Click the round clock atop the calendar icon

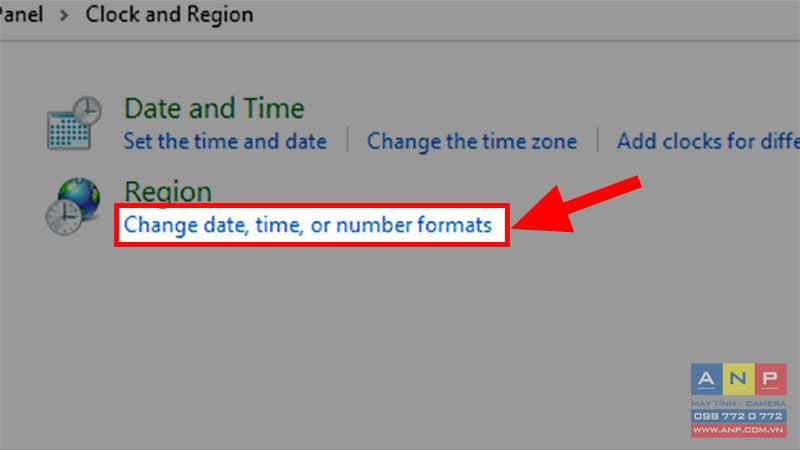(87, 110)
